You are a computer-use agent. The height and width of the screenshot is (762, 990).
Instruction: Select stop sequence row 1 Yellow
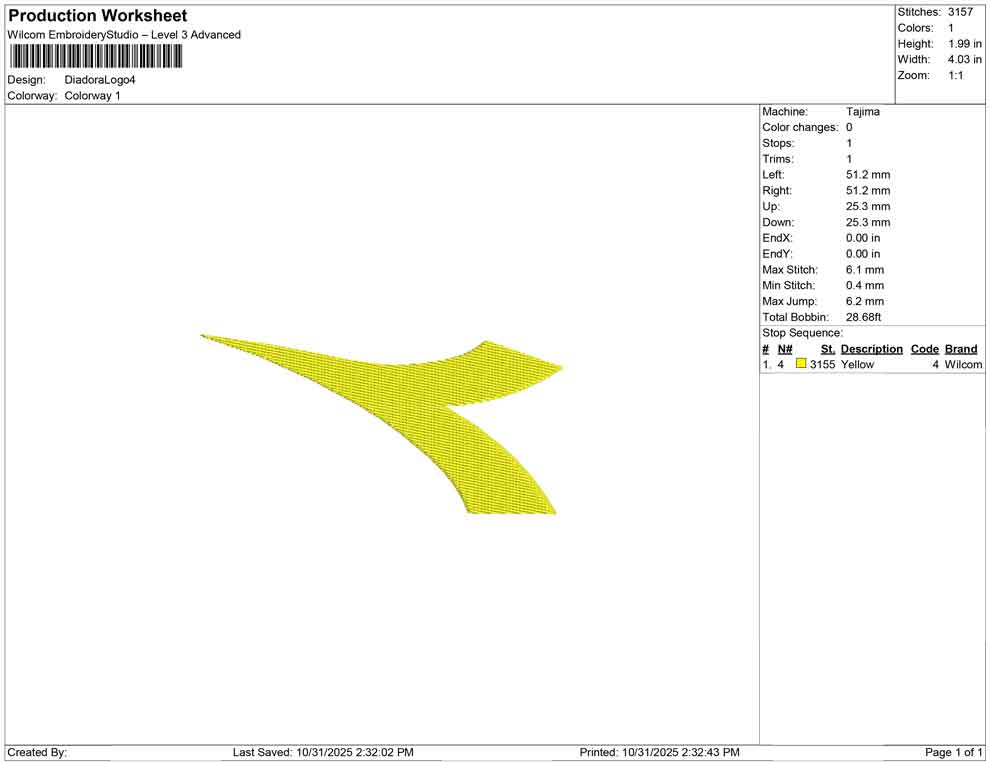858,364
